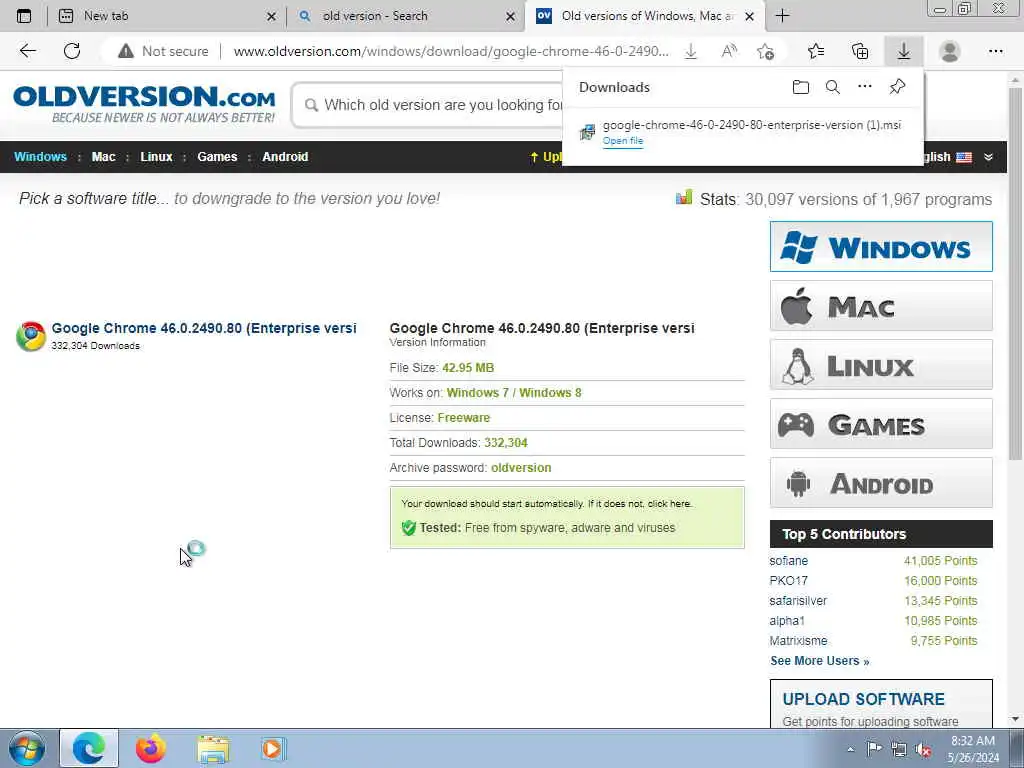Open the Google Chrome 46.0.2490.80 title link

[204, 328]
